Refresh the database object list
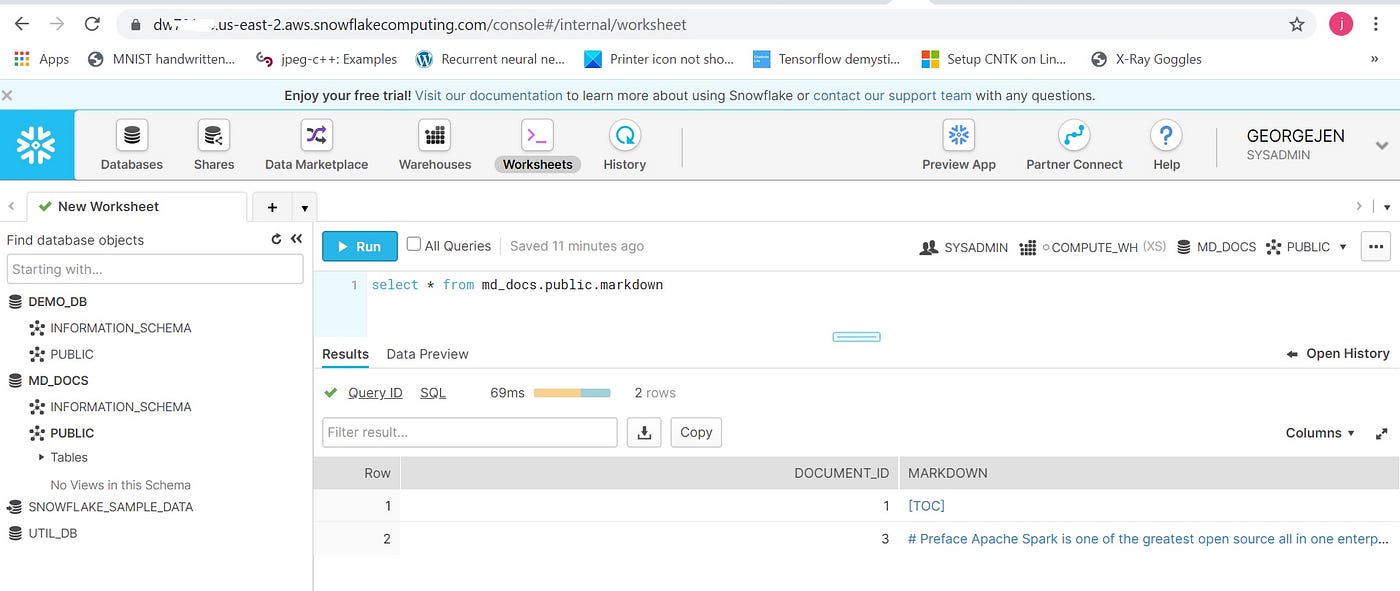Image resolution: width=1400 pixels, height=591 pixels. point(276,240)
